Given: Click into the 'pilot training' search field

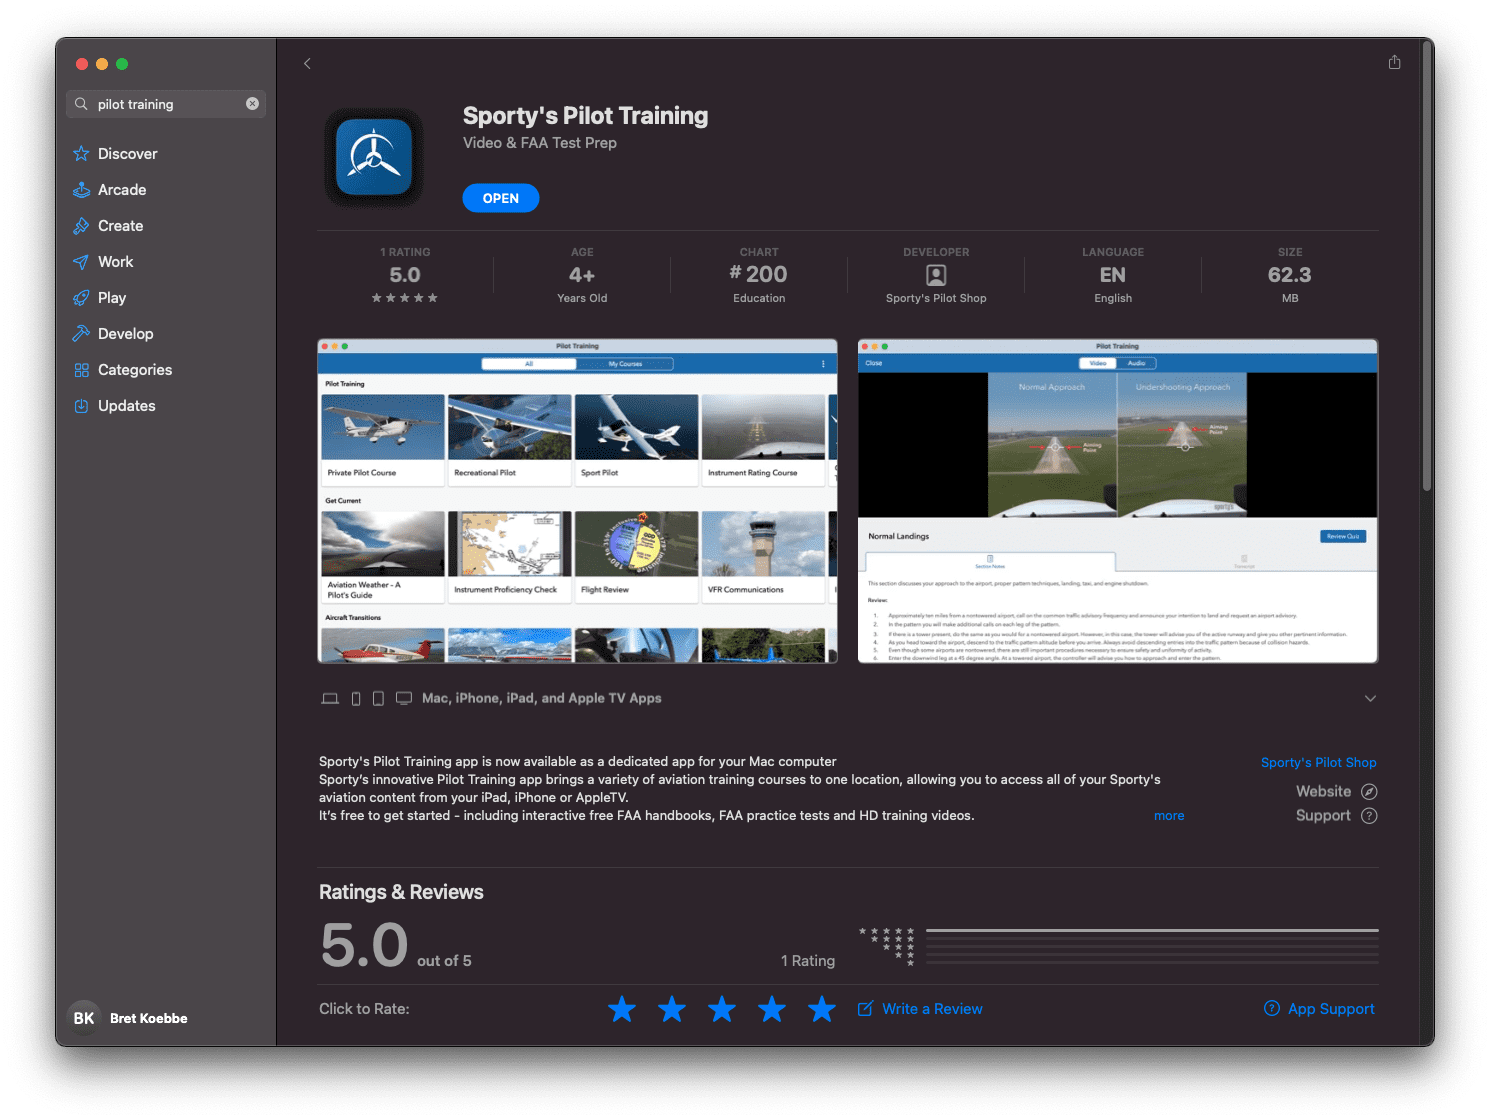Looking at the screenshot, I should [x=166, y=104].
